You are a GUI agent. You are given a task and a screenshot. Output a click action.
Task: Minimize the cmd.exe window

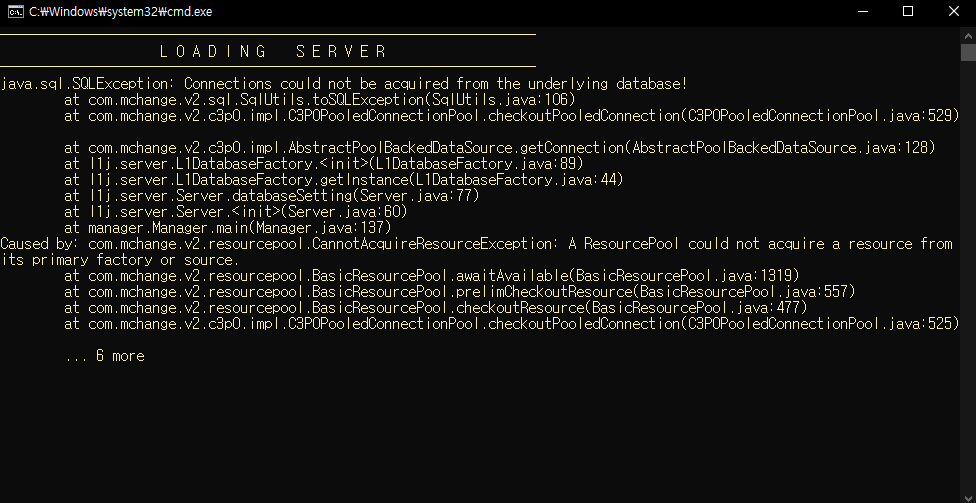pos(863,11)
